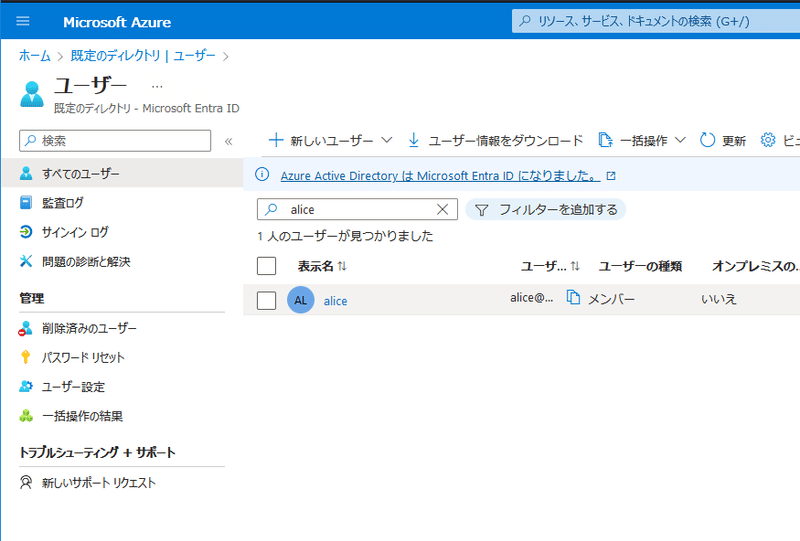Screen dimensions: 800x541
Task: Click the magnifier icon in global search
Action: (524, 21)
